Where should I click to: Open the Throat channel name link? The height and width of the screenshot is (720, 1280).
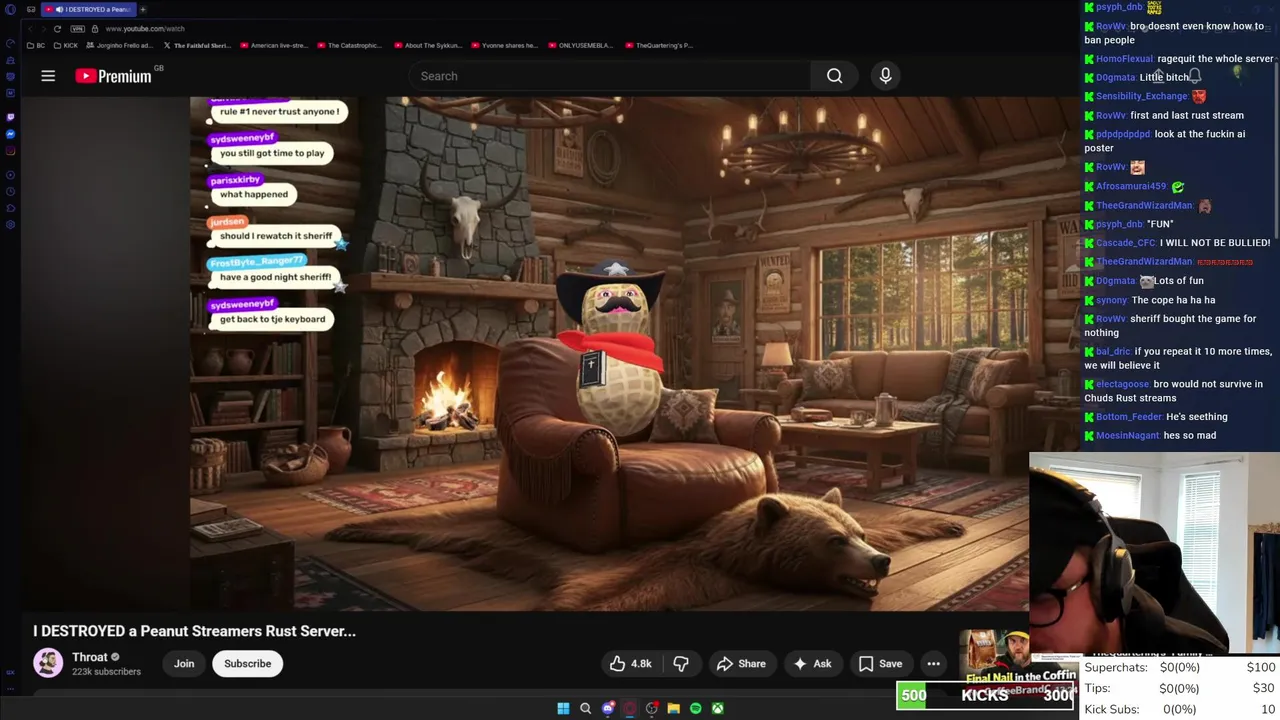coord(89,657)
